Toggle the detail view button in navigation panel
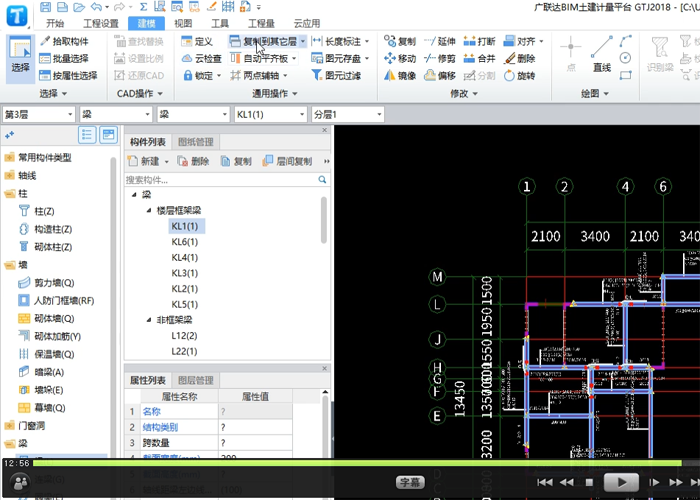Image resolution: width=700 pixels, height=500 pixels. tap(108, 135)
